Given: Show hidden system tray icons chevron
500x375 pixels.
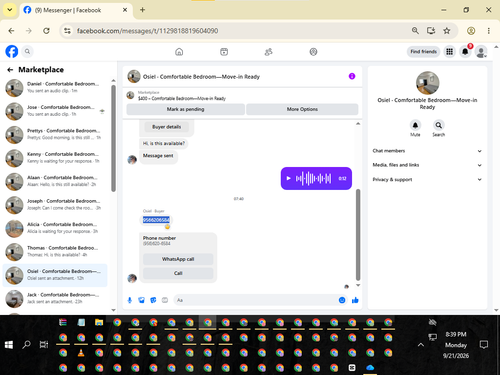Looking at the screenshot, I should 421,345.
